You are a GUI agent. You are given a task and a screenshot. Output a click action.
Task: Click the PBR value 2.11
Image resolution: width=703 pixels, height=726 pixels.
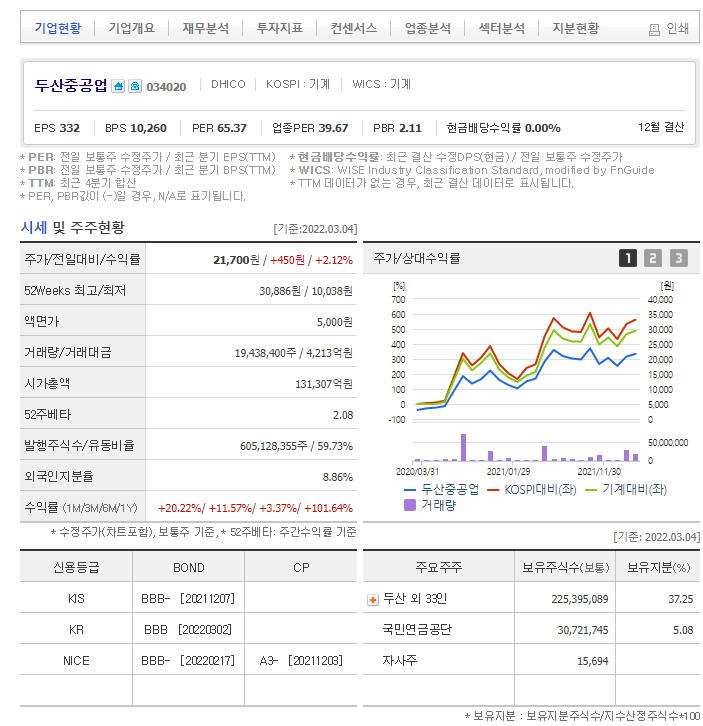coord(410,128)
